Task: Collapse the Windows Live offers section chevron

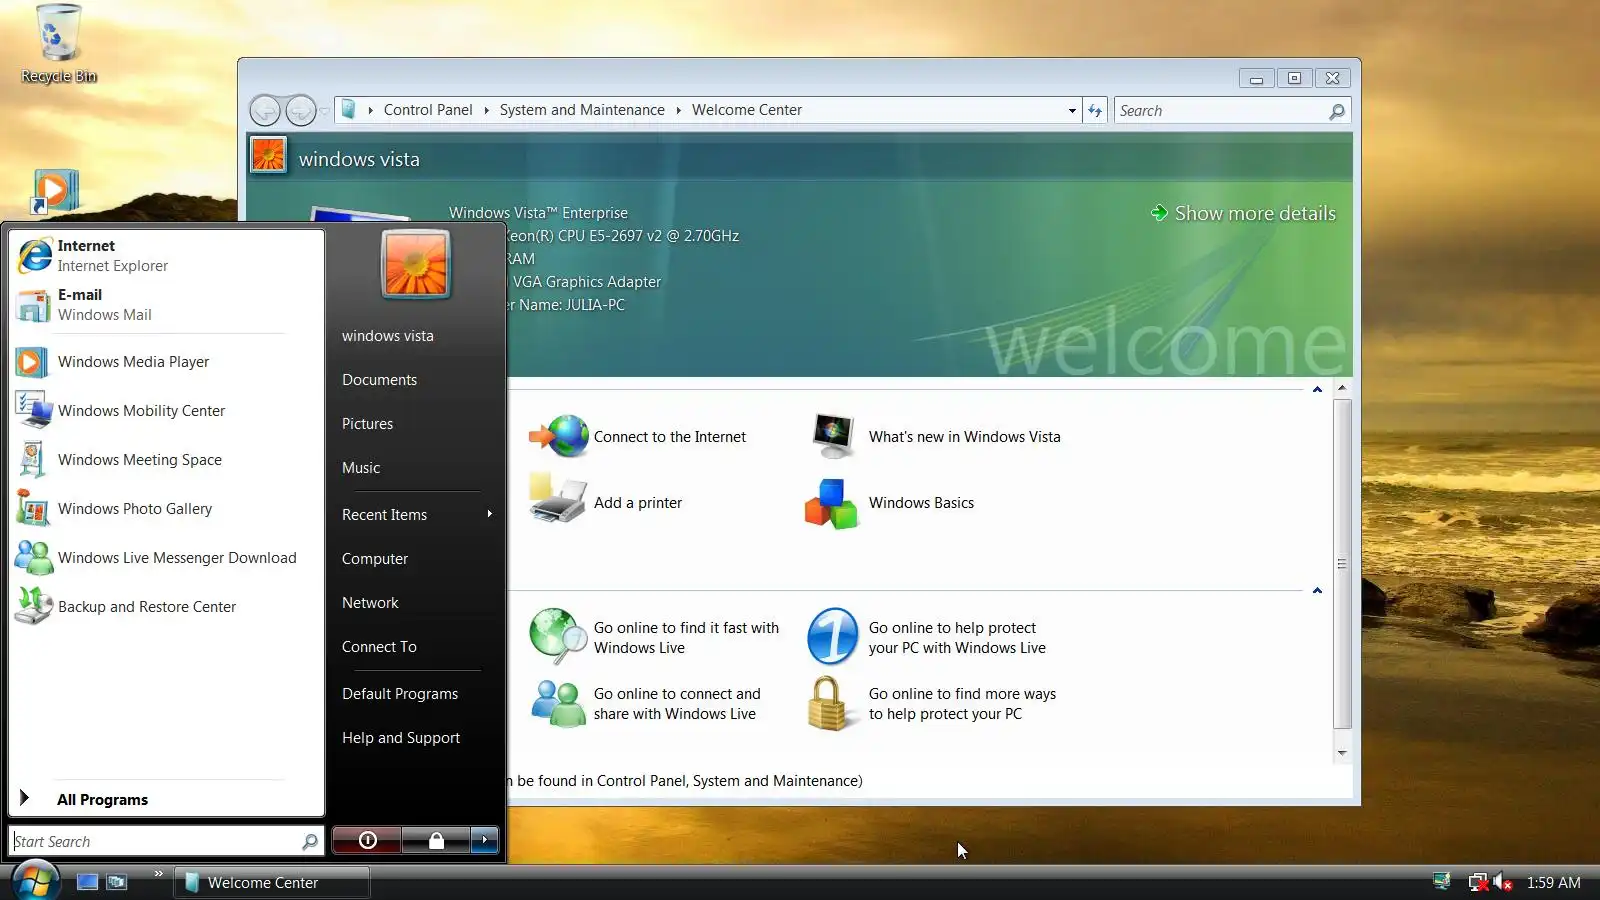Action: 1317,590
